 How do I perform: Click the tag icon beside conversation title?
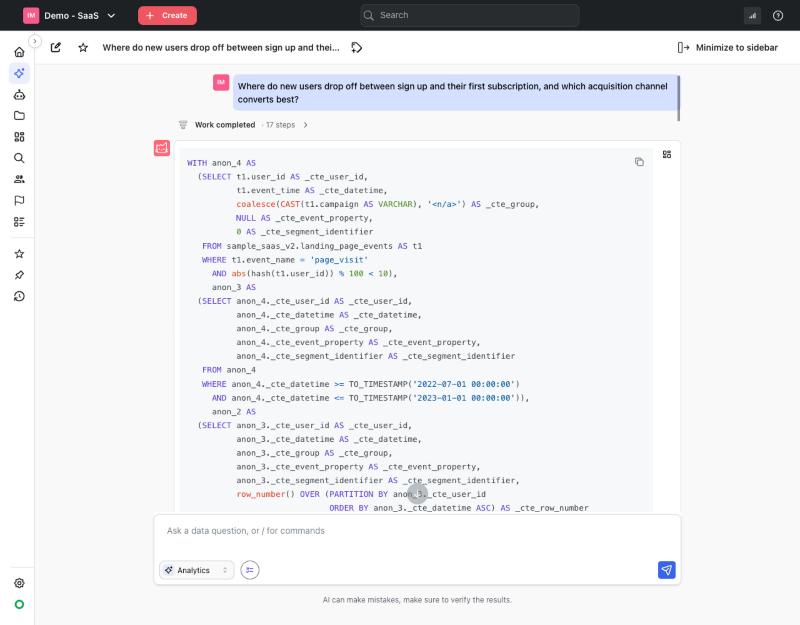[x=357, y=47]
